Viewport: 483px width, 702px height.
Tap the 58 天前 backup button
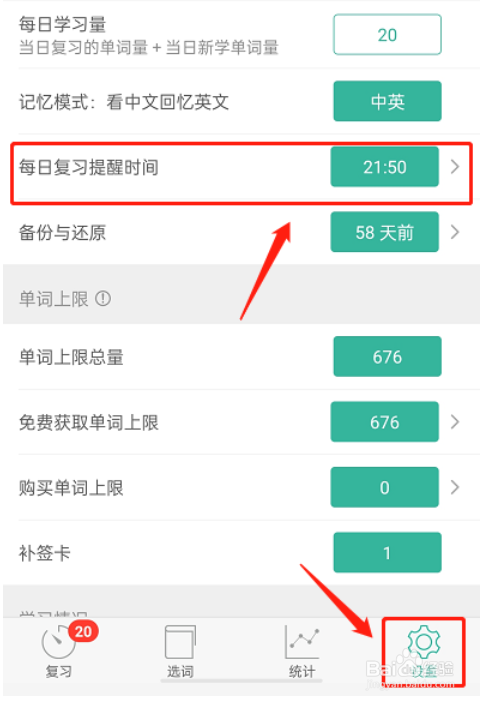click(385, 232)
